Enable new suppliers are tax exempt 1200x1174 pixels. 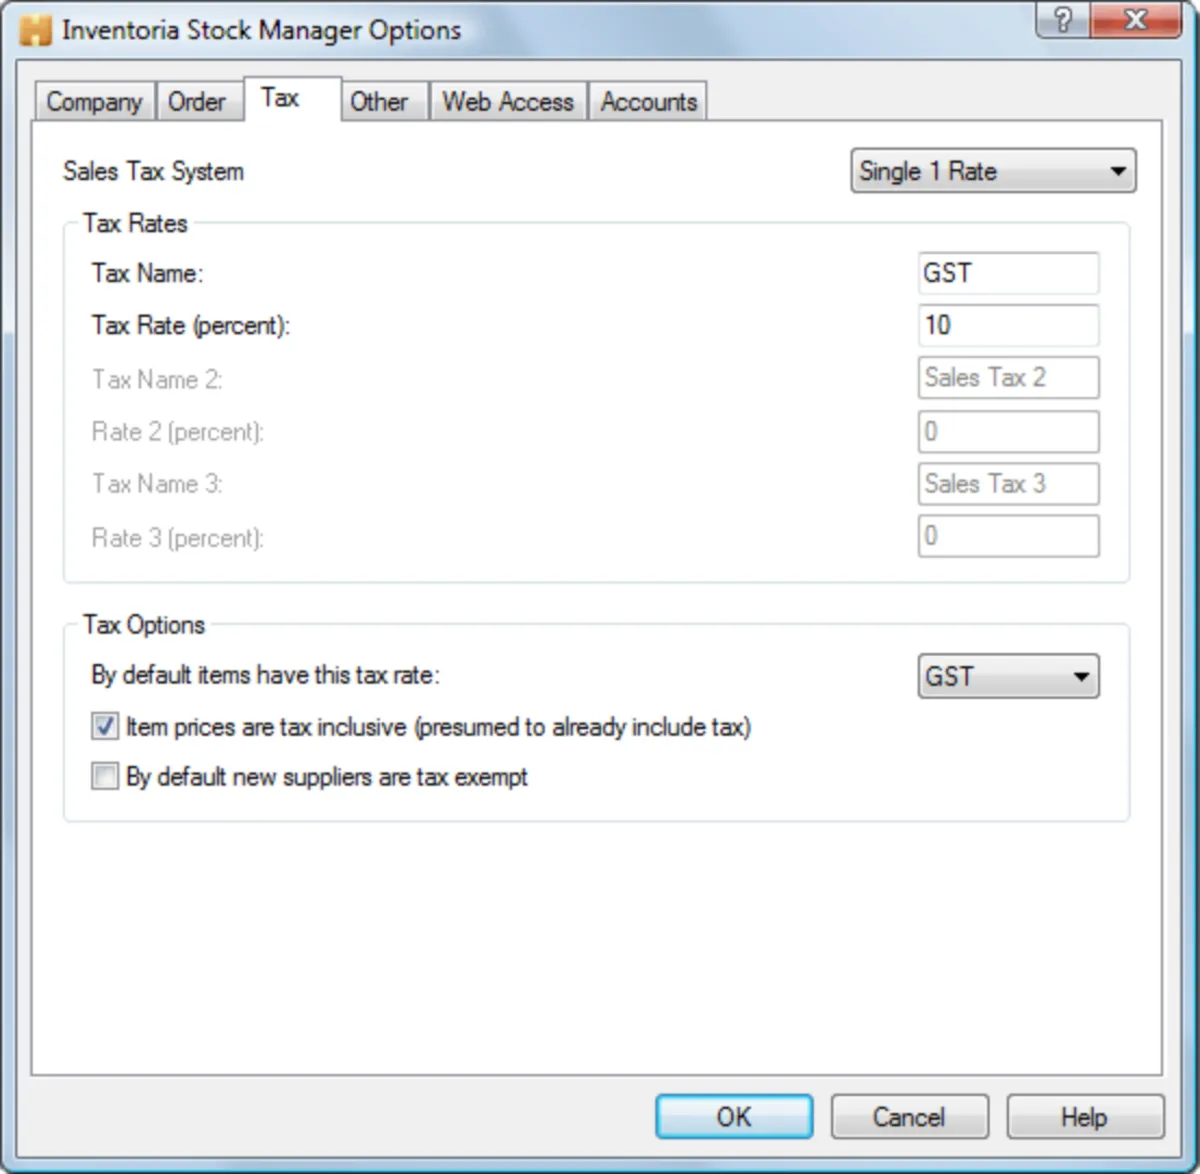pyautogui.click(x=104, y=776)
